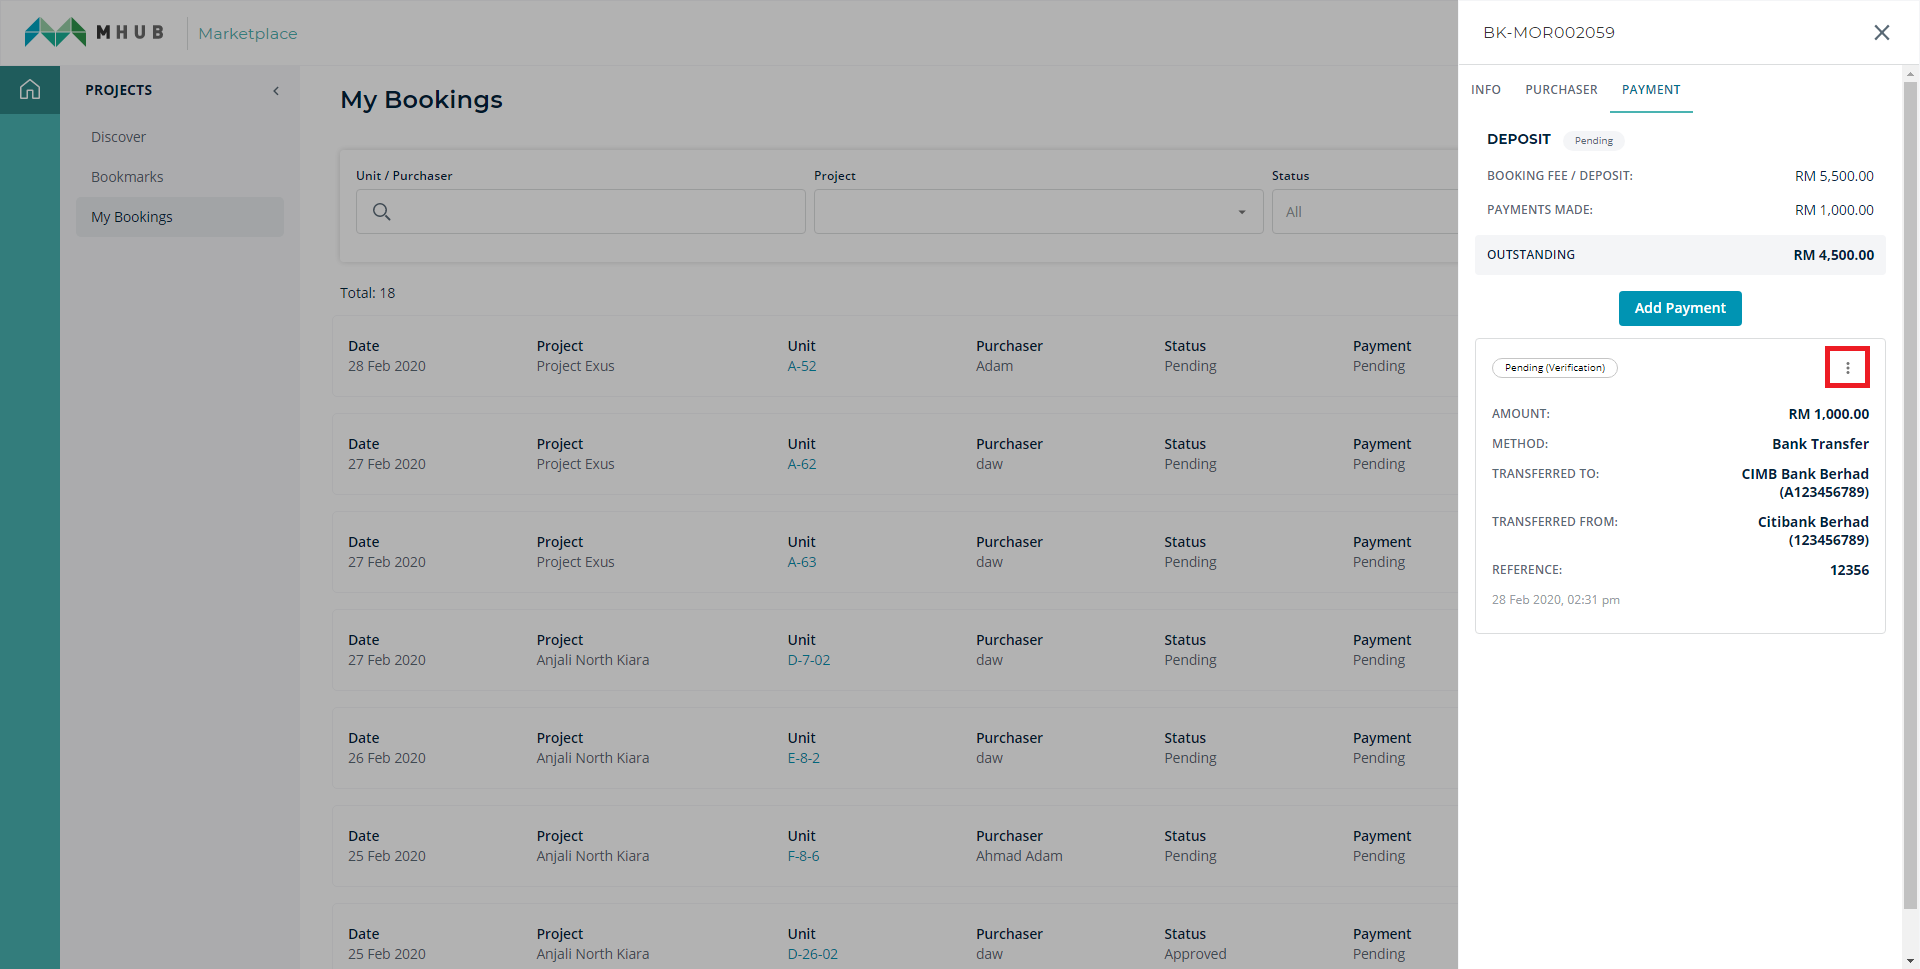This screenshot has height=969, width=1920.
Task: Select the PAYMENT tab
Action: pos(1651,90)
